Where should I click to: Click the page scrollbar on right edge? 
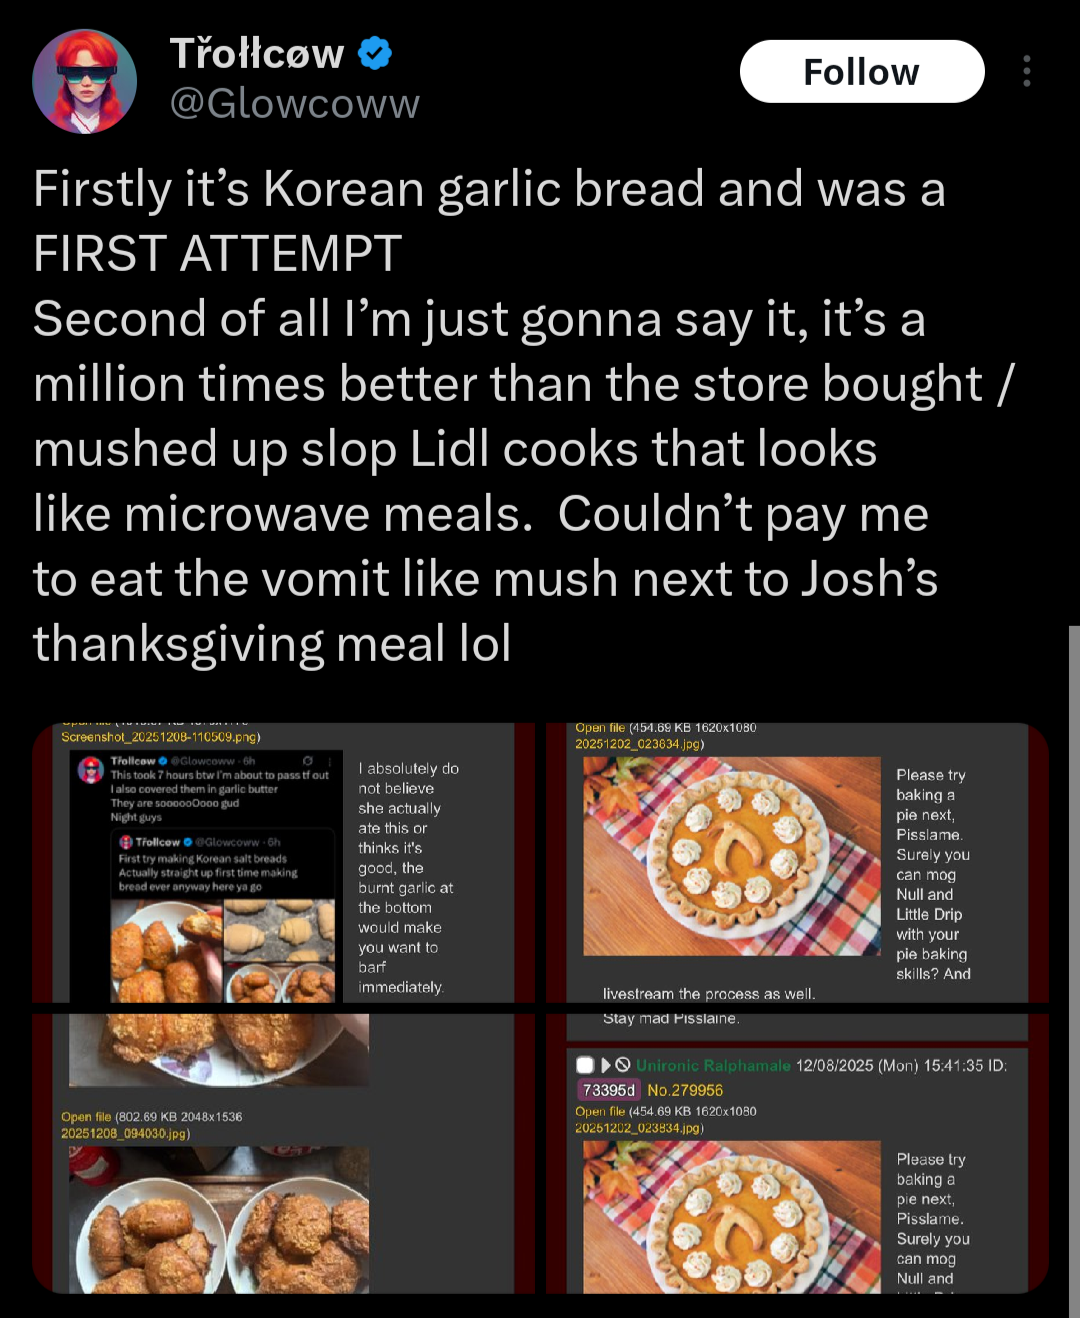point(1074,970)
